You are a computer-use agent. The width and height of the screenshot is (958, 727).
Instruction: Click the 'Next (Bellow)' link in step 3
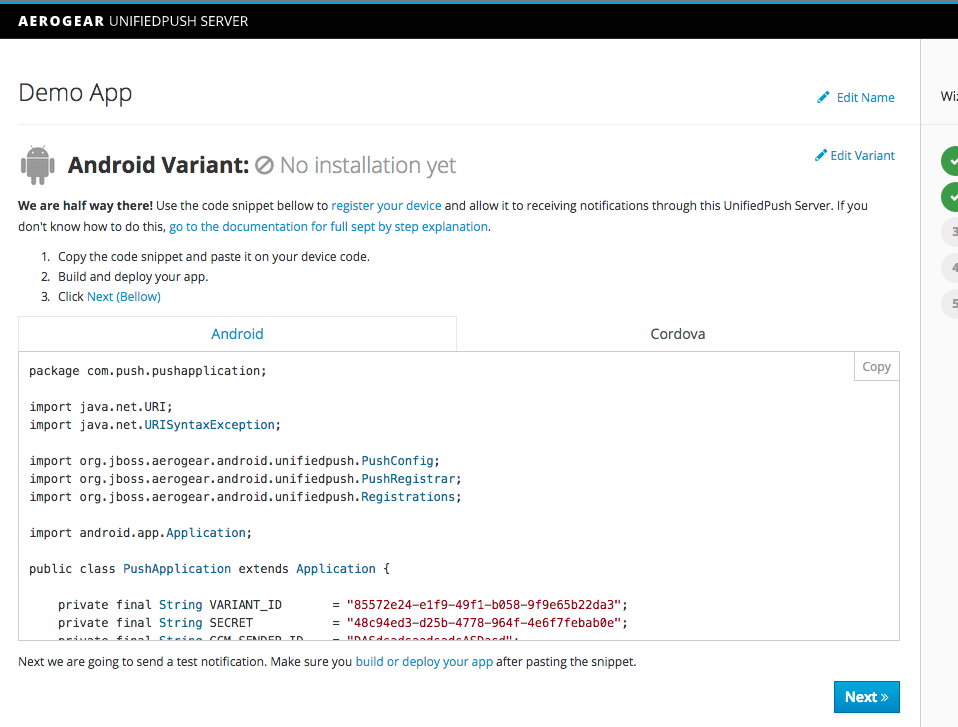(x=123, y=296)
